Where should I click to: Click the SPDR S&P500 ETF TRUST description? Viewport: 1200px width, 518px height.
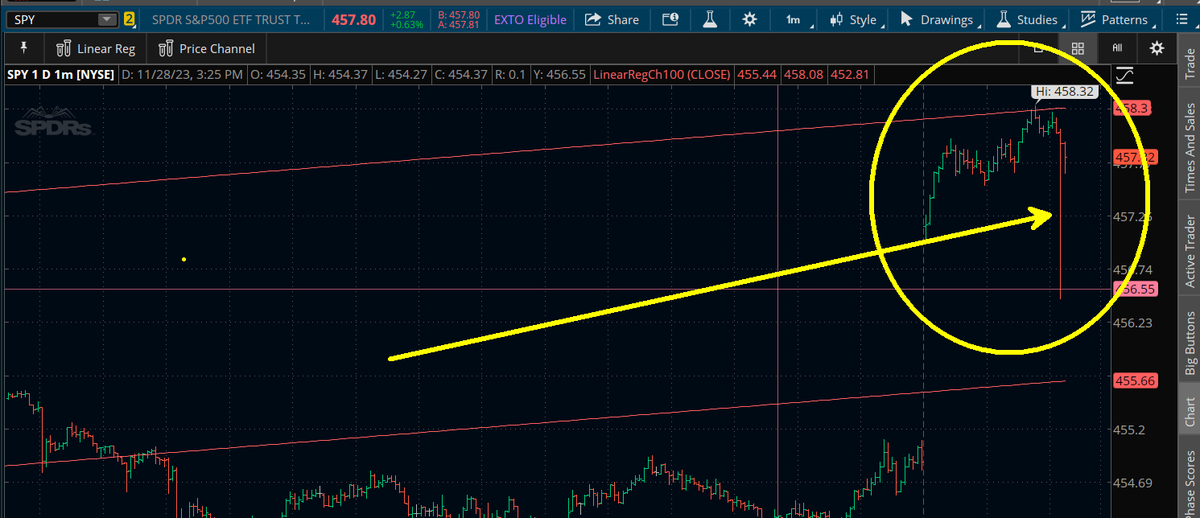pos(231,20)
